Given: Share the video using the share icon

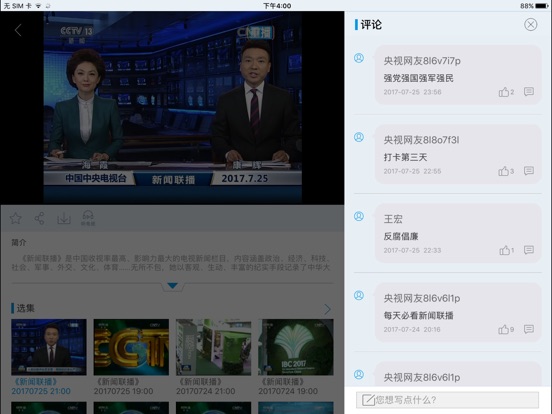Looking at the screenshot, I should tap(39, 218).
